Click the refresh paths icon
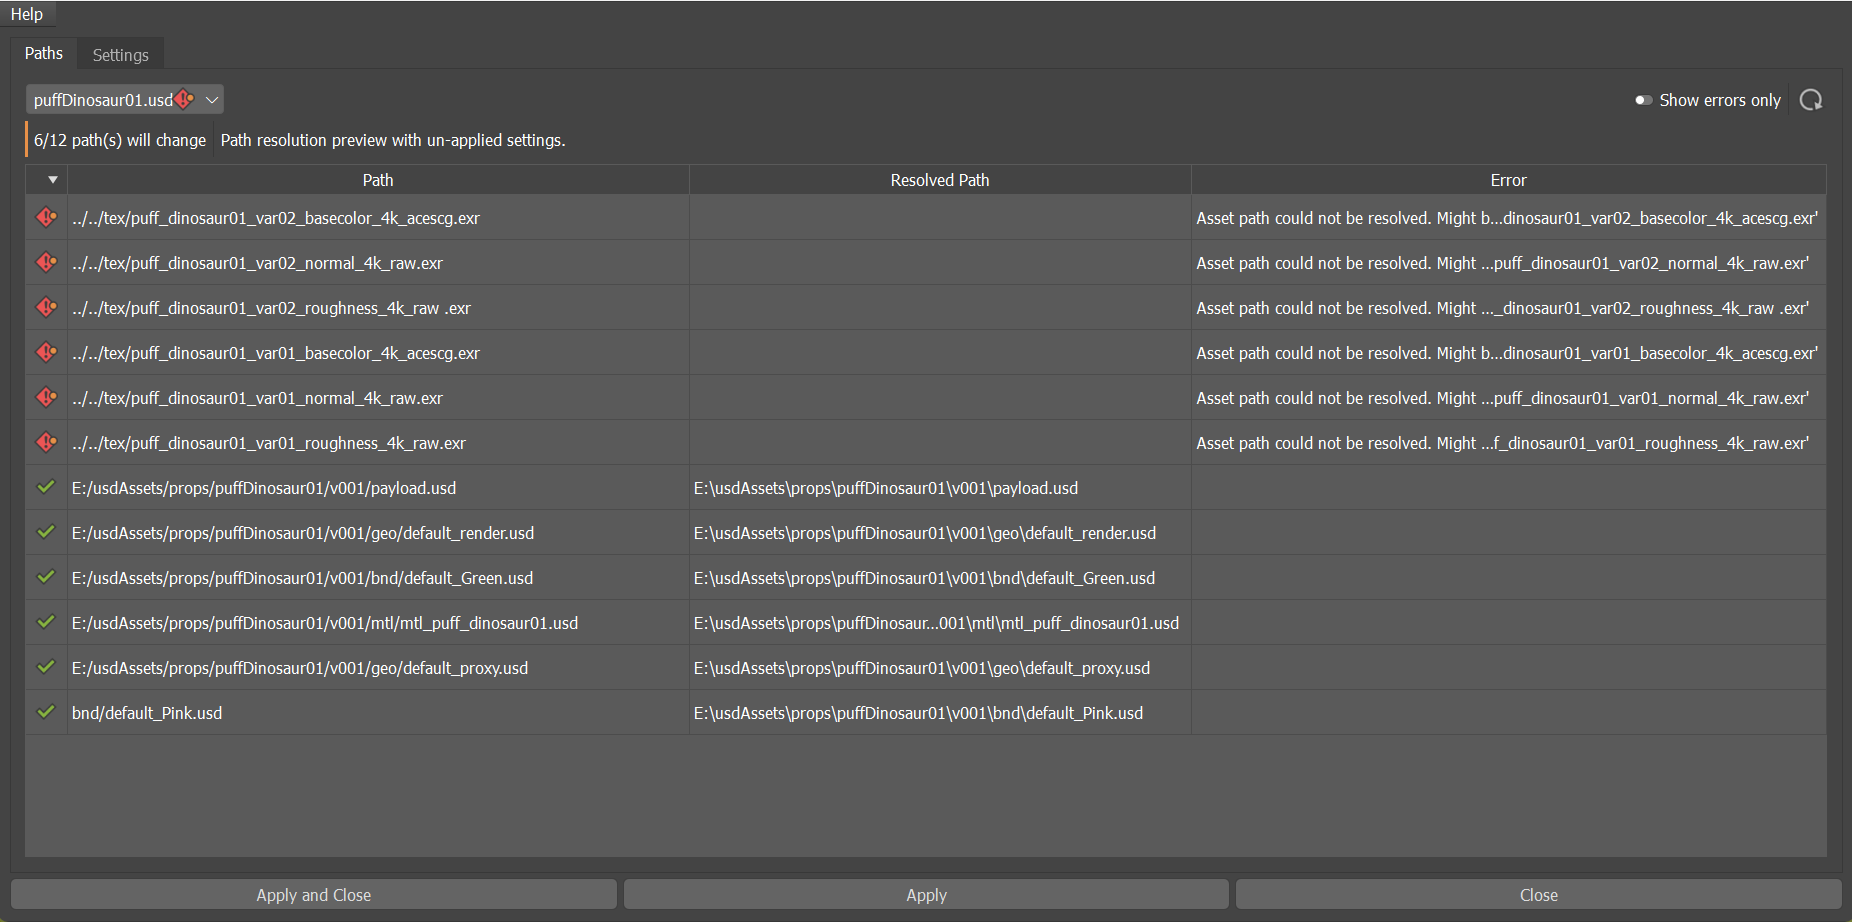The width and height of the screenshot is (1852, 922). (x=1811, y=100)
